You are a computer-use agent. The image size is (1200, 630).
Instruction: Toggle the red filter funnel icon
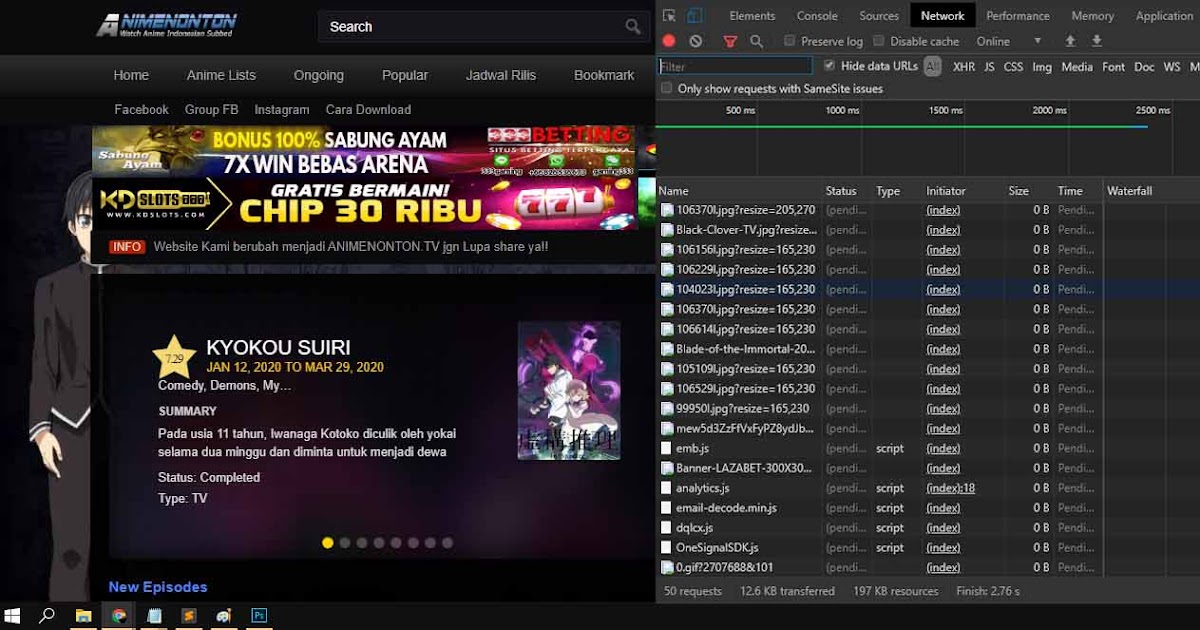coord(730,41)
